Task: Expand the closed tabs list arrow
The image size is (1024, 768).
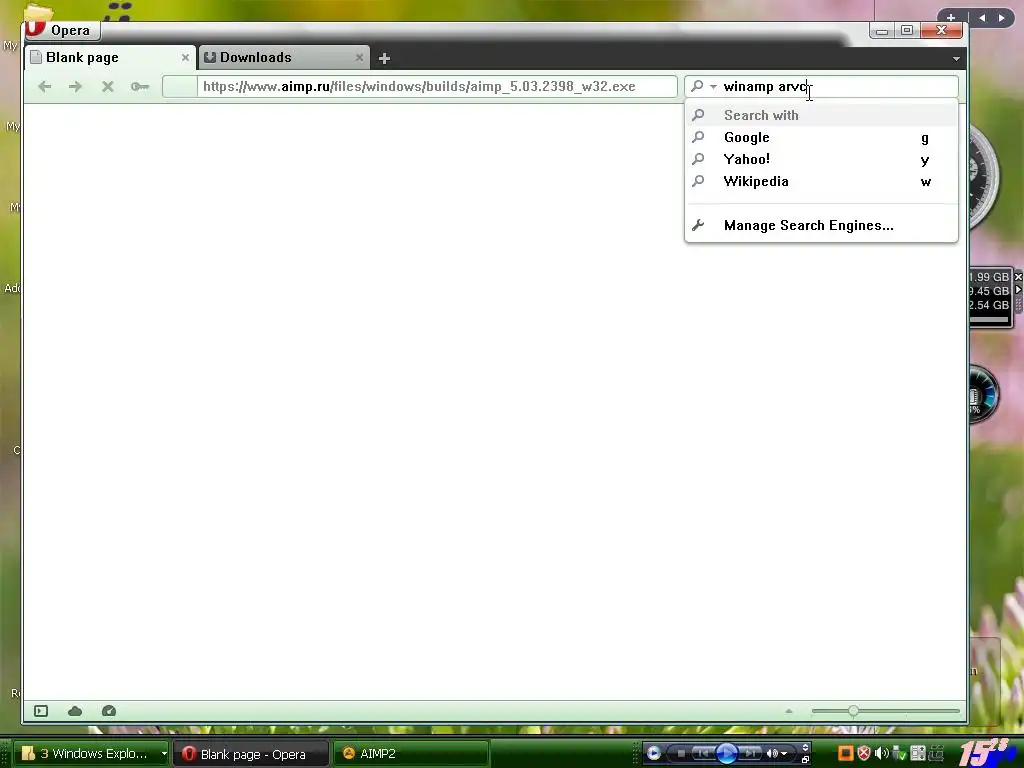Action: coord(956,59)
